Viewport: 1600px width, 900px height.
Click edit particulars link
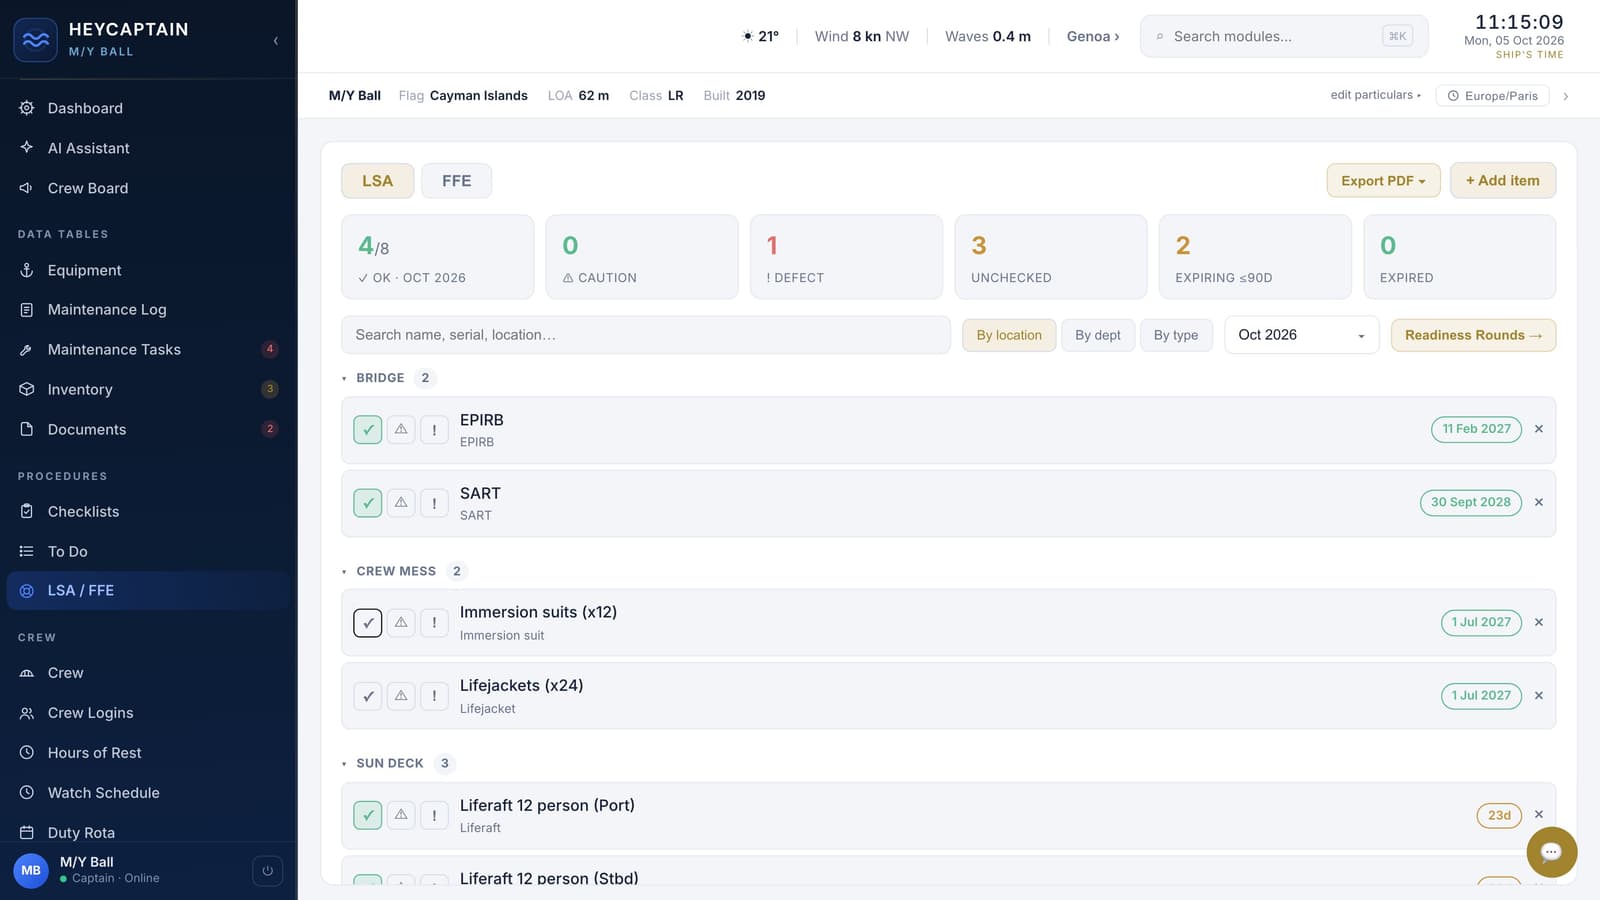coord(1375,95)
